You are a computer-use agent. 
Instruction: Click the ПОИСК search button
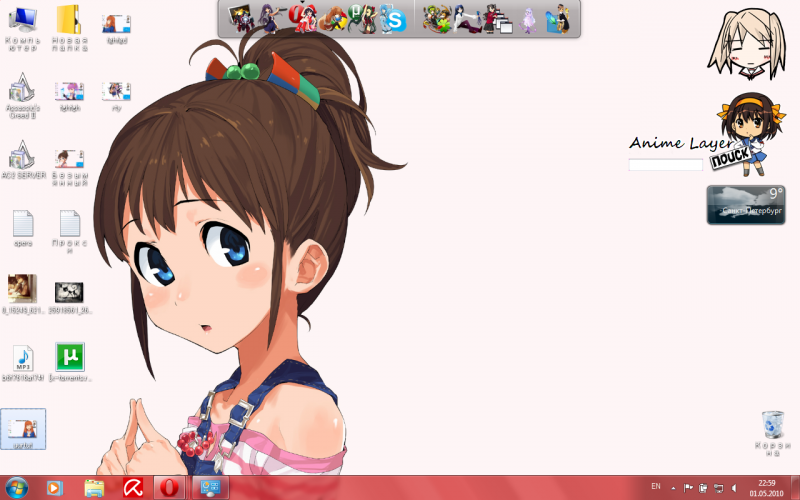[731, 158]
